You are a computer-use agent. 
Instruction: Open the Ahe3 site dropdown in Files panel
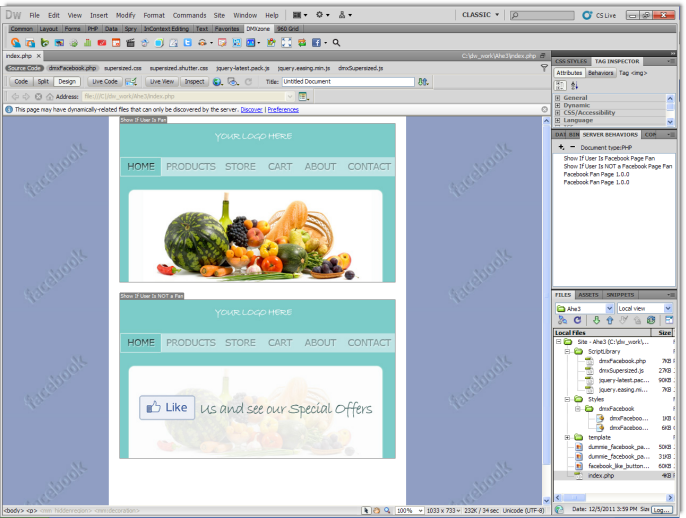609,308
